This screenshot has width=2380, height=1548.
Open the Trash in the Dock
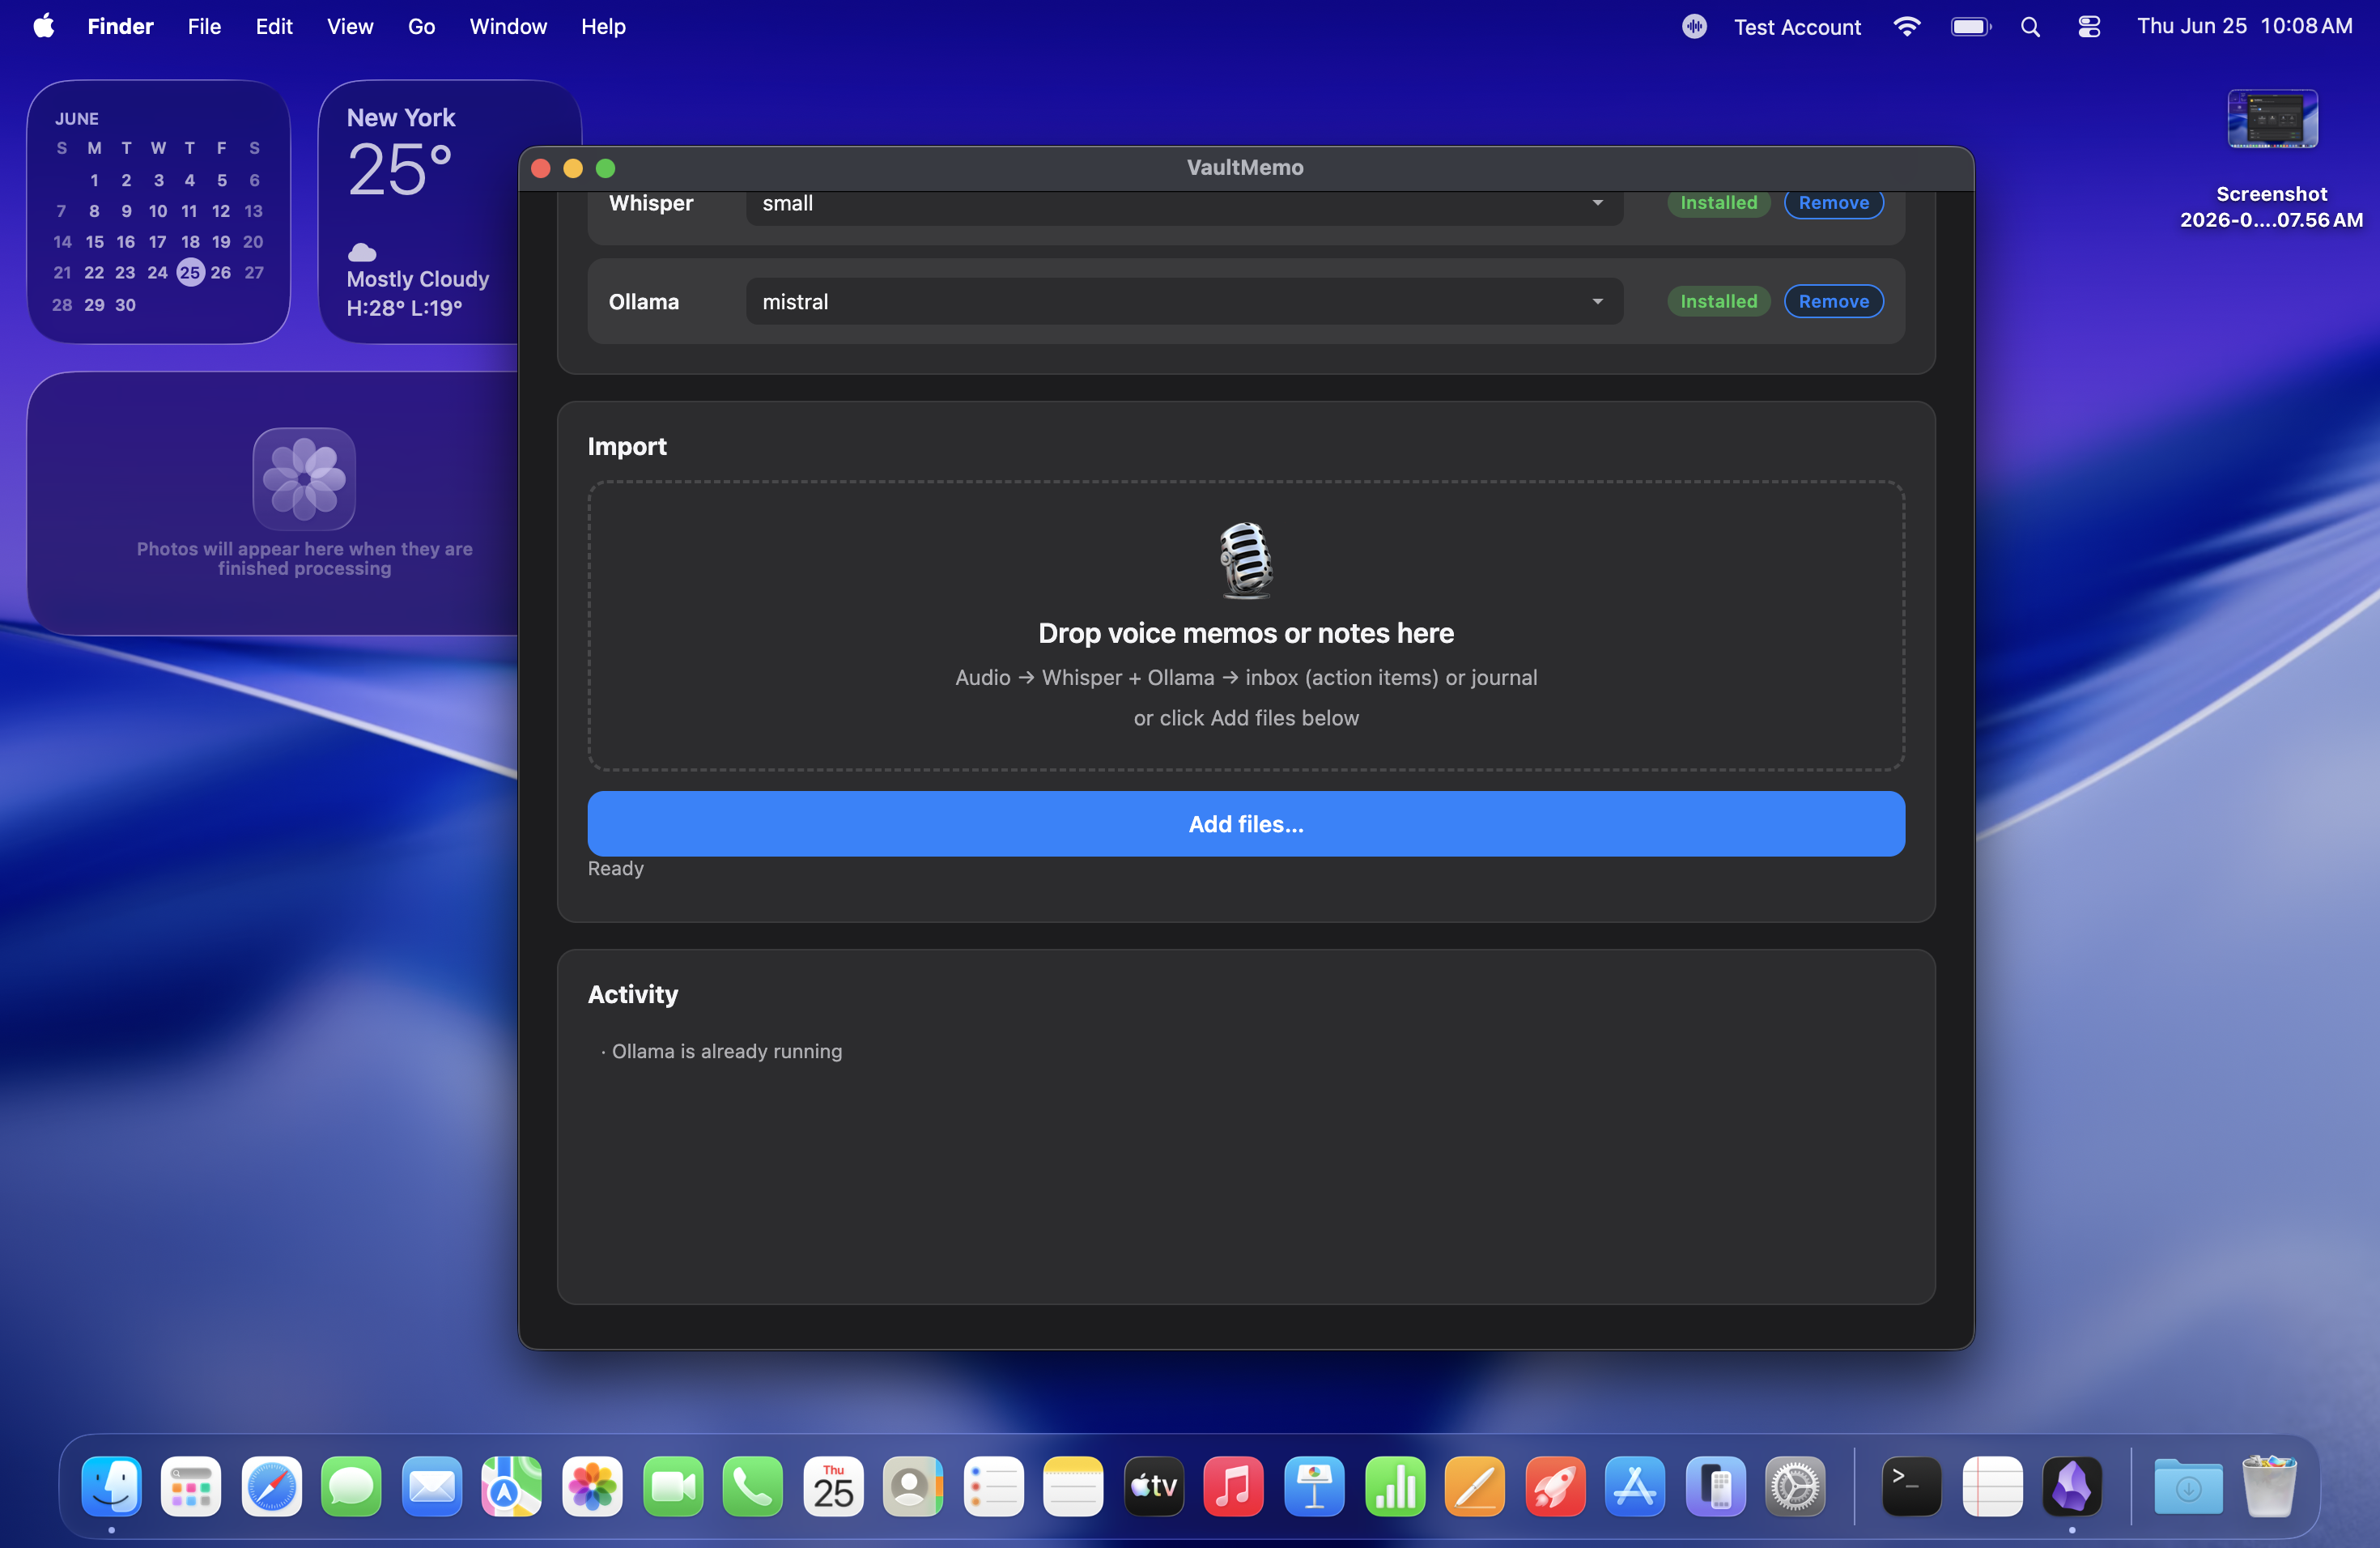coord(2269,1486)
